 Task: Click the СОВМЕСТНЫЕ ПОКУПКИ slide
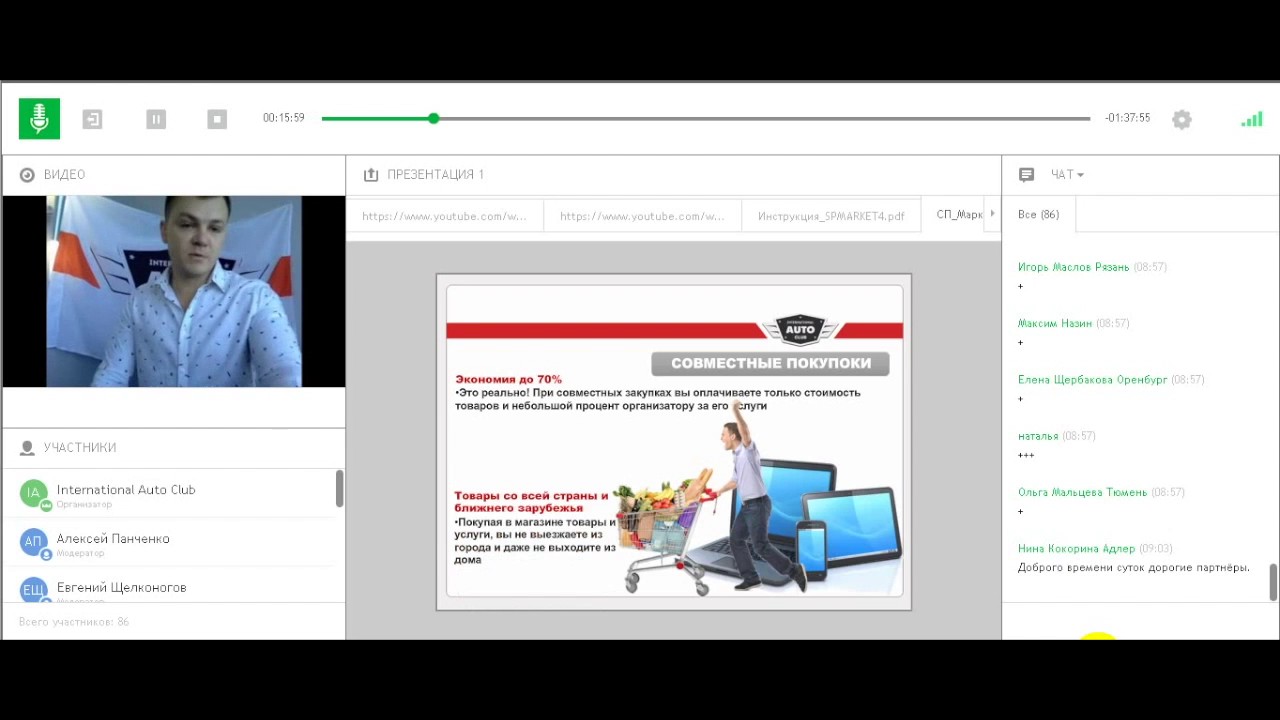click(674, 441)
